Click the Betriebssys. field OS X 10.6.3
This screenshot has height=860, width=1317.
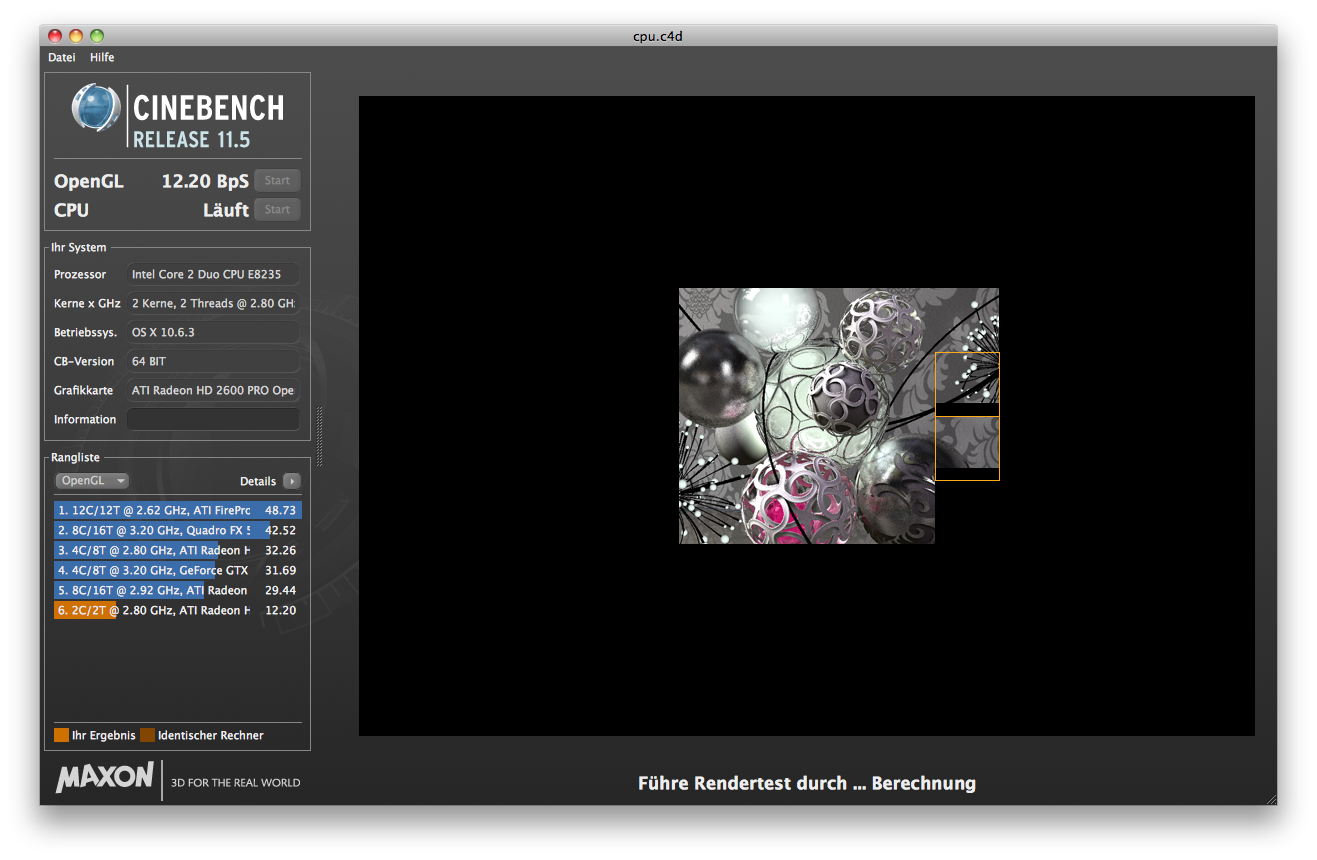pos(213,332)
